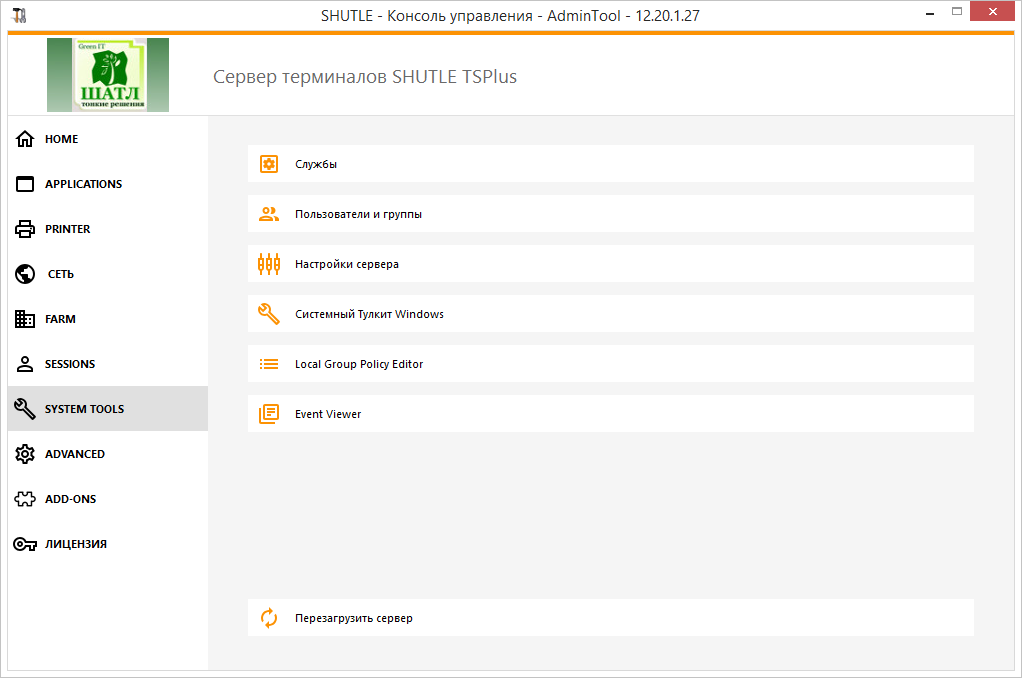Image resolution: width=1022 pixels, height=678 pixels.
Task: Select the ADVANCED section
Action: point(74,453)
